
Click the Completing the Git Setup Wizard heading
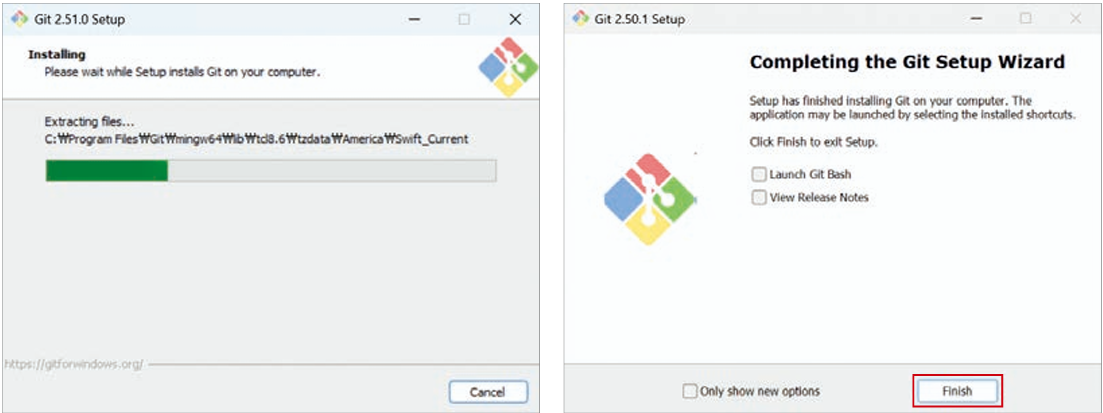pos(907,62)
